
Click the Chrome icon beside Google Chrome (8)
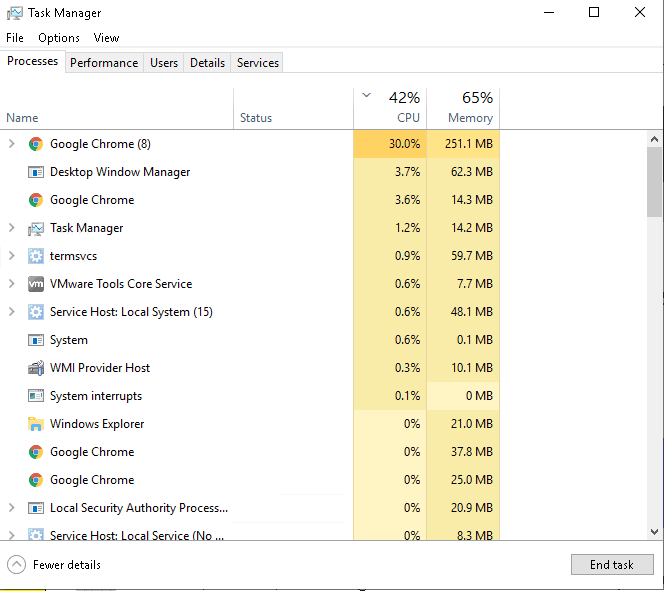pyautogui.click(x=36, y=144)
